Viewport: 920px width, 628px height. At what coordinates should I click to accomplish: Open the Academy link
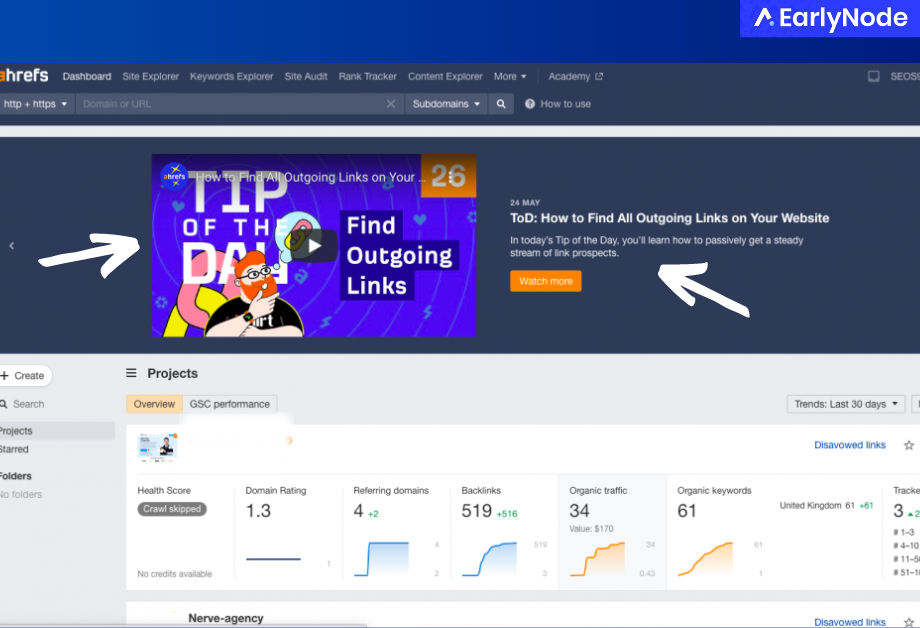[569, 76]
